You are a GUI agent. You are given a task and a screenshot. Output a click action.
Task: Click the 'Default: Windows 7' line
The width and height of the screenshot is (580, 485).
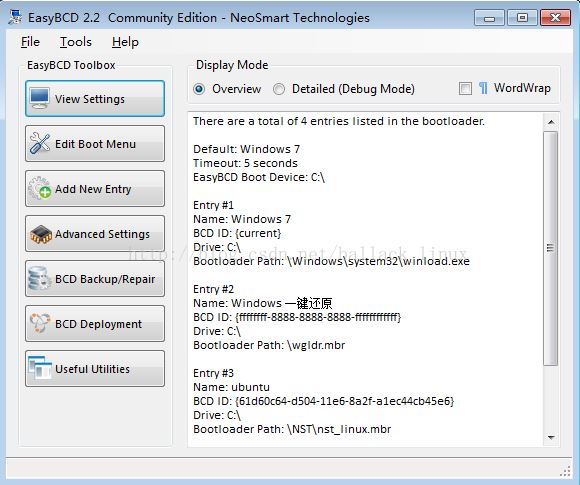click(246, 149)
